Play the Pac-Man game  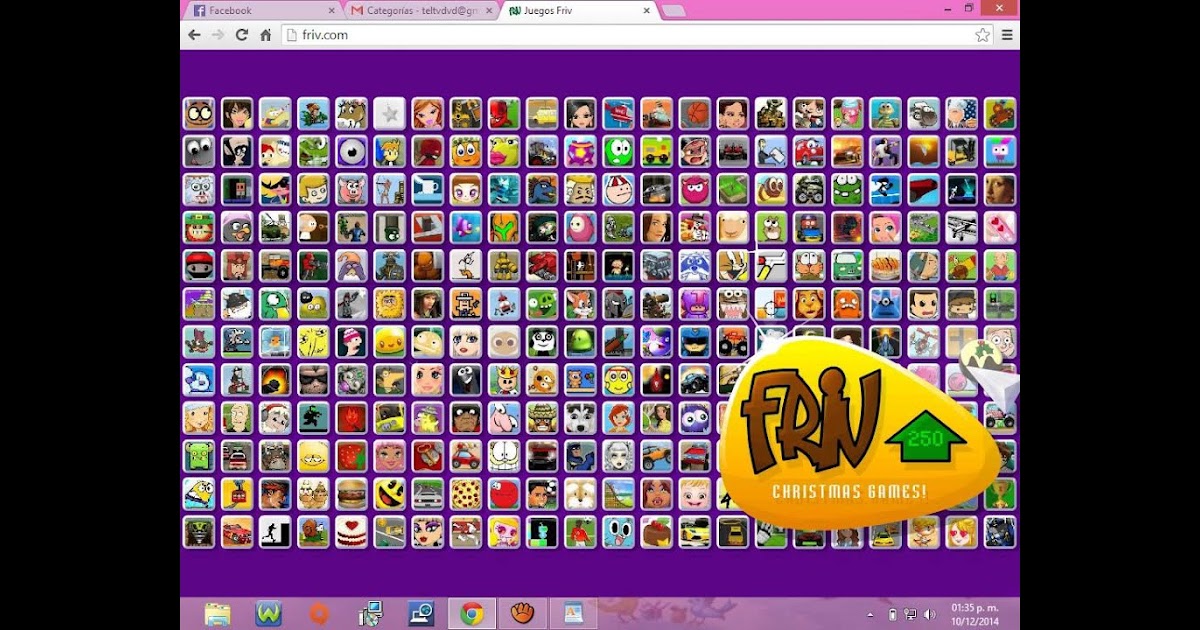tap(390, 493)
